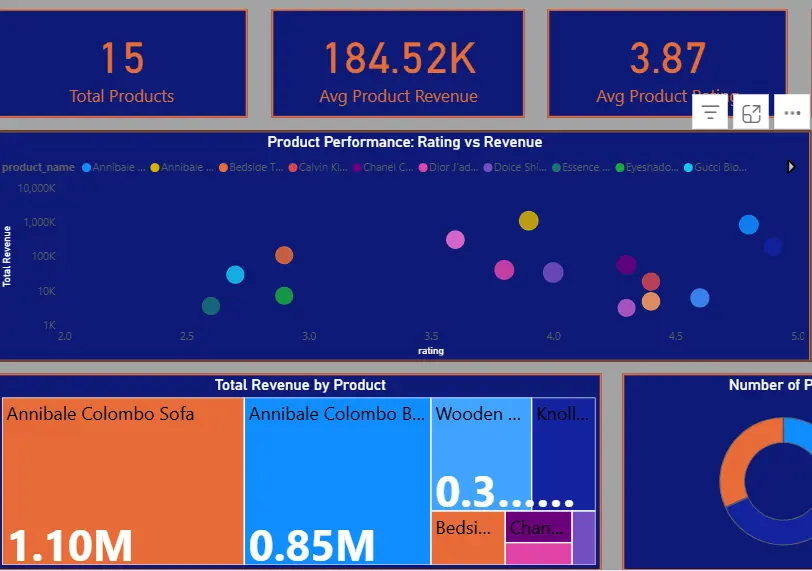The image size is (812, 571).
Task: Open the filter icon on the scatter visual
Action: coord(709,112)
